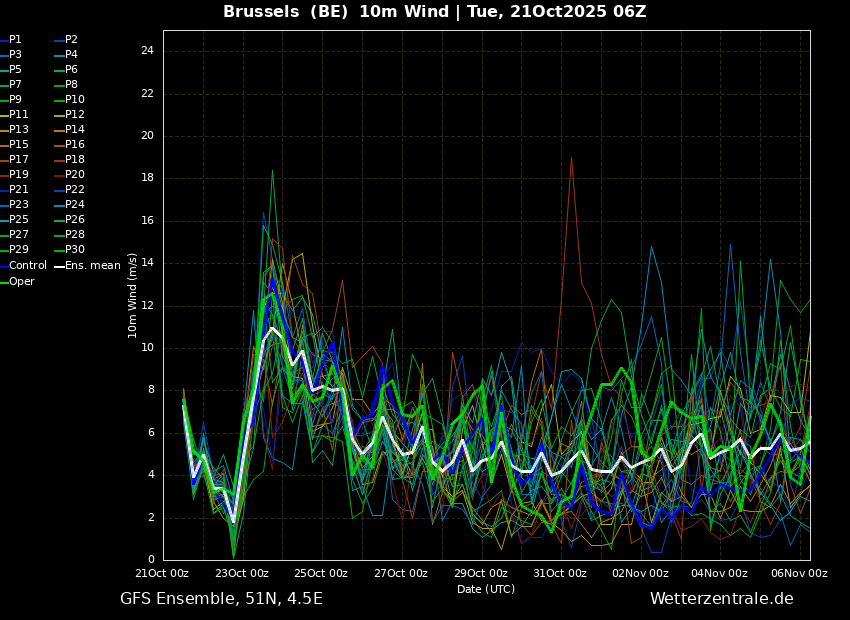The image size is (850, 620).
Task: Select the P30 legend label
Action: click(75, 250)
